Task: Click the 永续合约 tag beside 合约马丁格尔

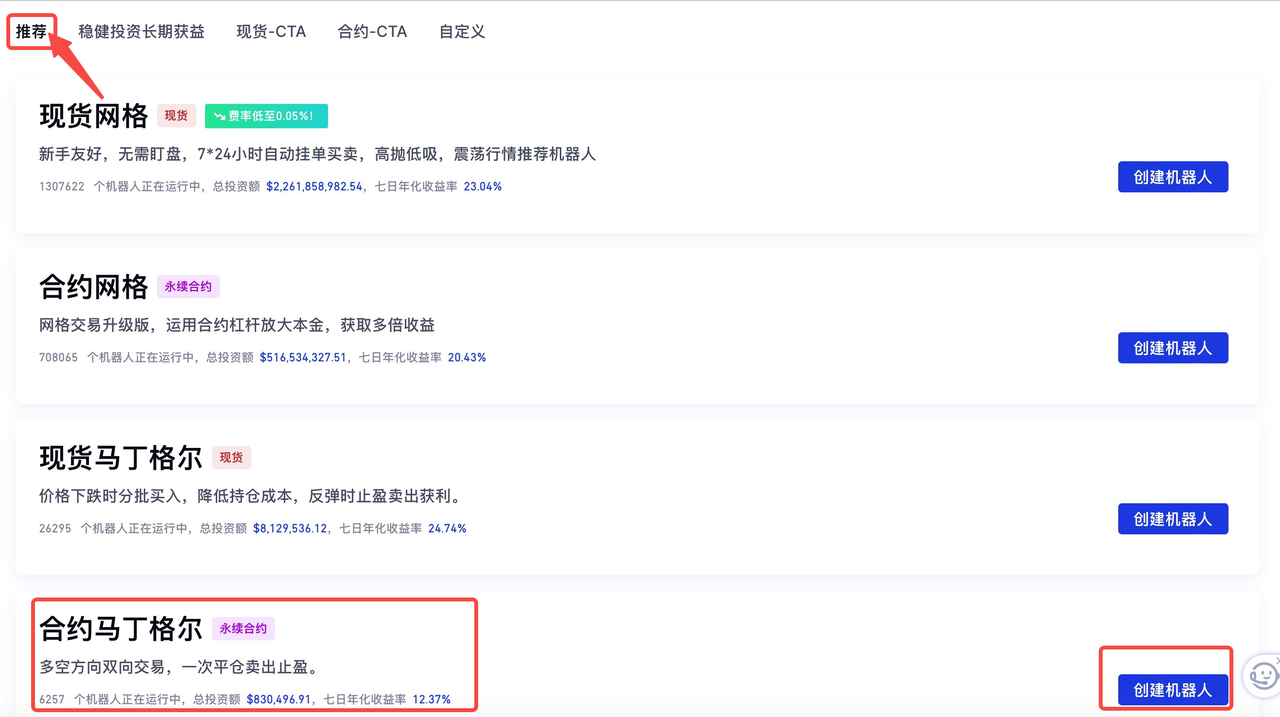Action: pyautogui.click(x=243, y=629)
